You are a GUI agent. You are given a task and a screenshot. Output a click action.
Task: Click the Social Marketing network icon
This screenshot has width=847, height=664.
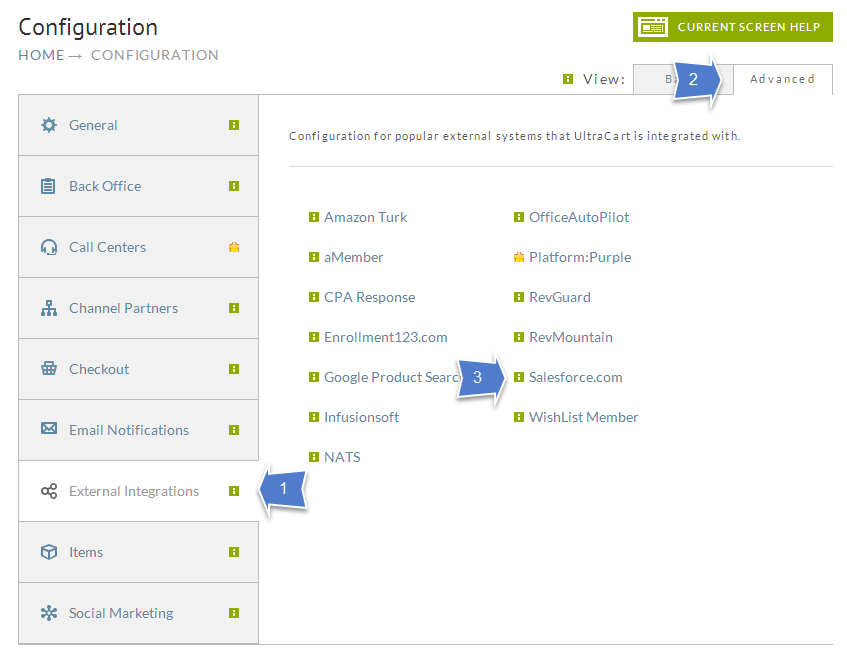pyautogui.click(x=49, y=613)
